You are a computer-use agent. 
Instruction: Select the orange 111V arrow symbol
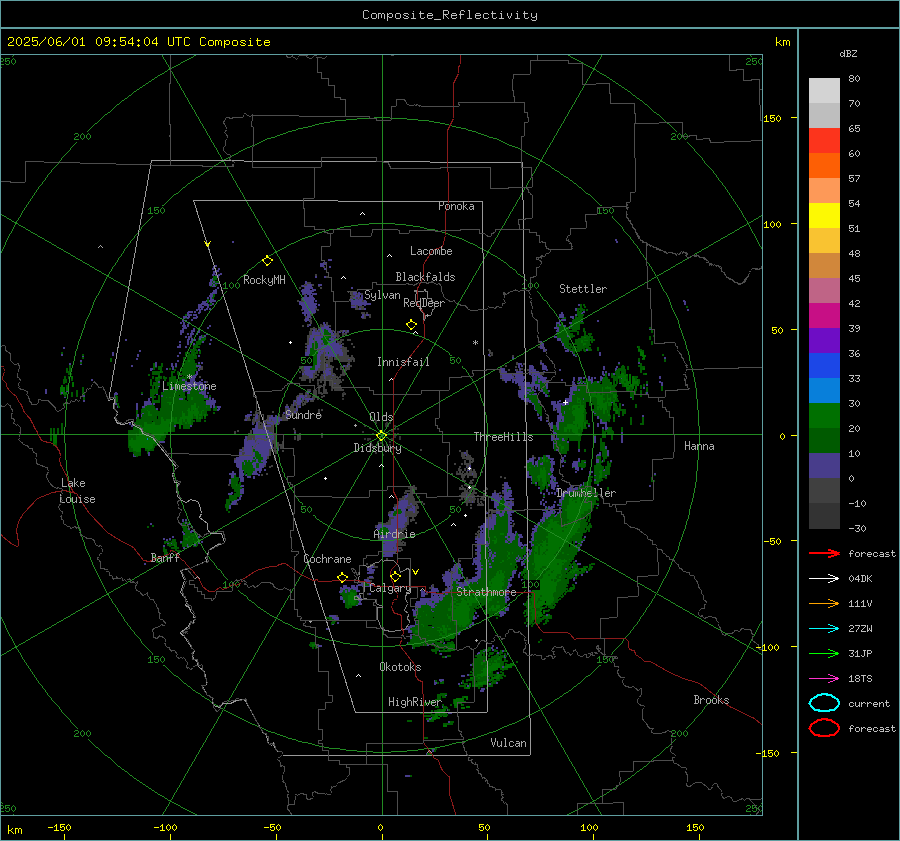824,603
